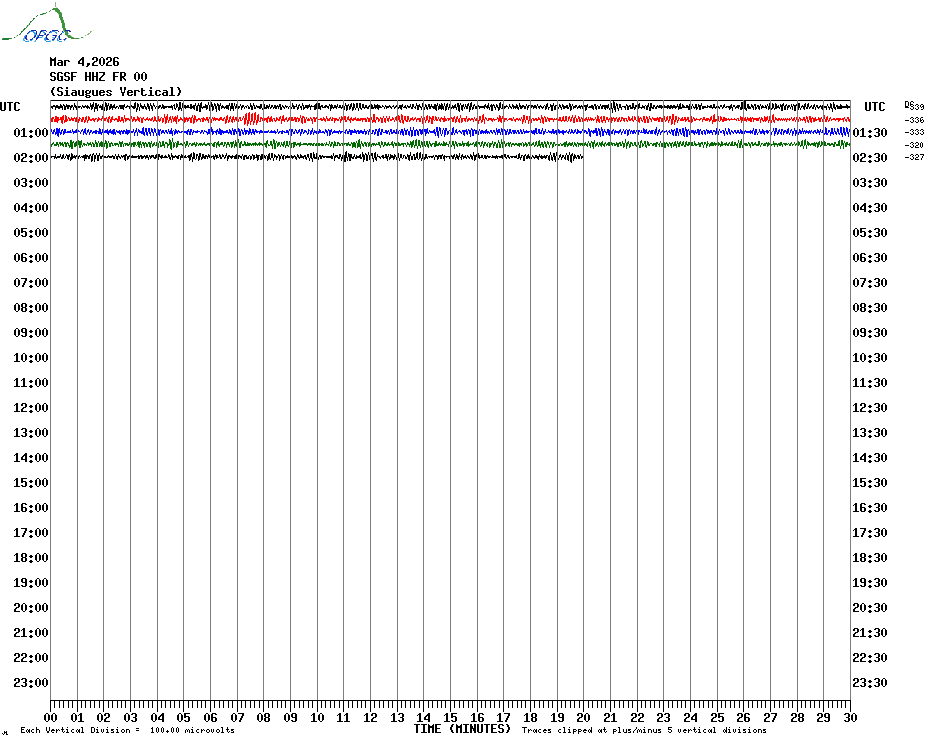The height and width of the screenshot is (744, 930).
Task: Click the black trace on the 02:00 row
Action: click(317, 157)
